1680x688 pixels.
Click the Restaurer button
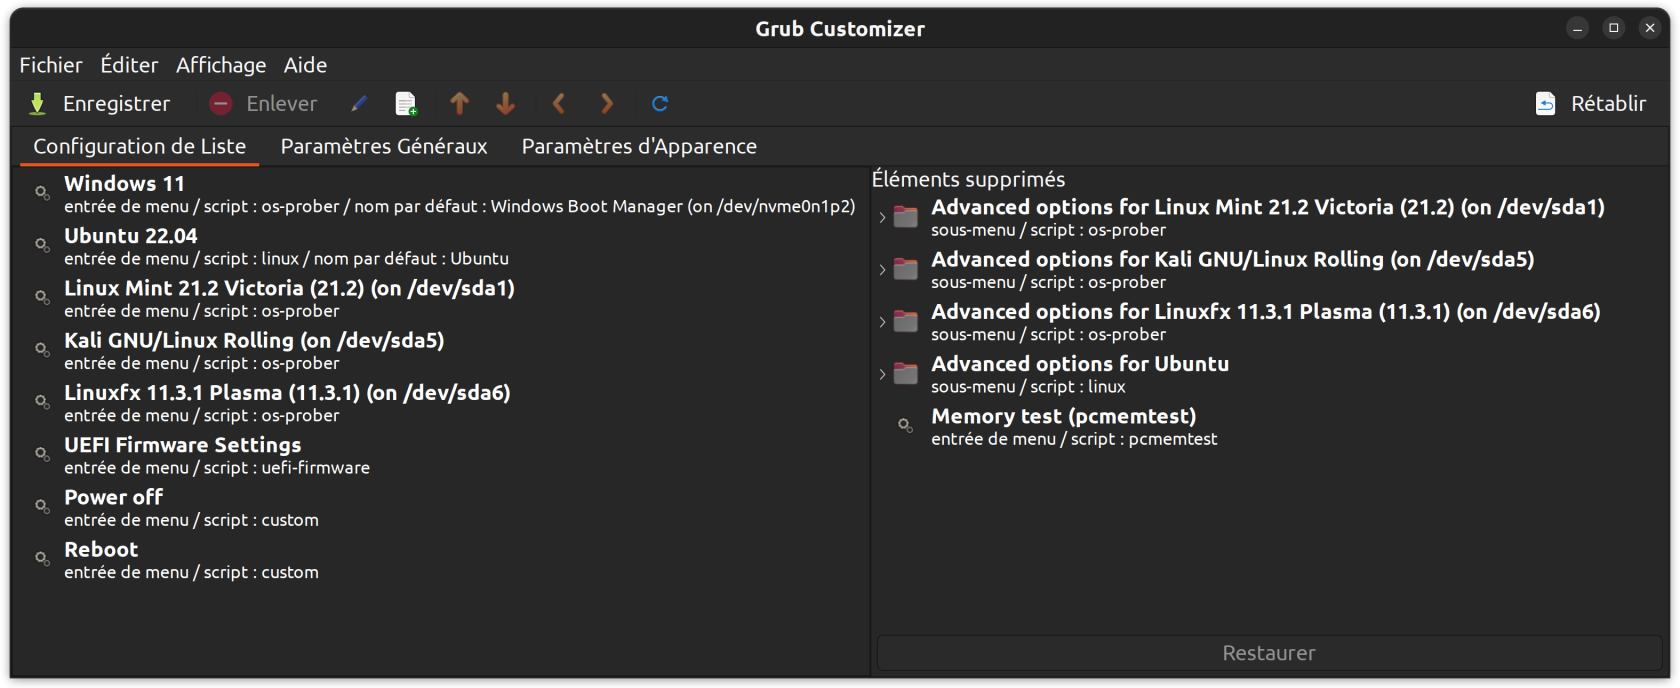click(x=1269, y=653)
